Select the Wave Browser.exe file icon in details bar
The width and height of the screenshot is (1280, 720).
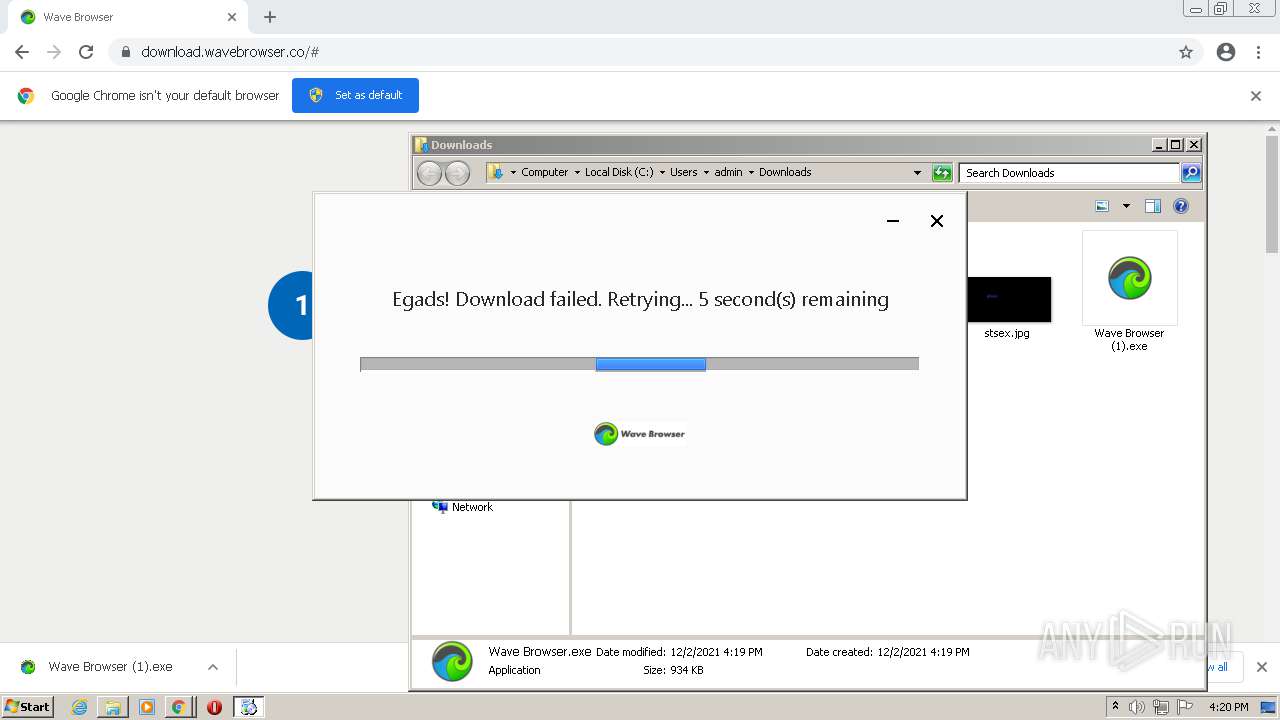tap(451, 660)
